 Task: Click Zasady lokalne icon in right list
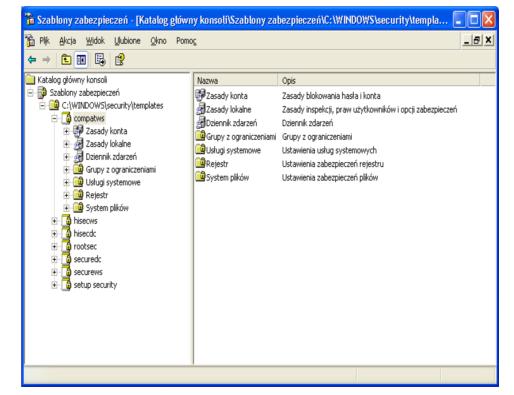(x=201, y=109)
